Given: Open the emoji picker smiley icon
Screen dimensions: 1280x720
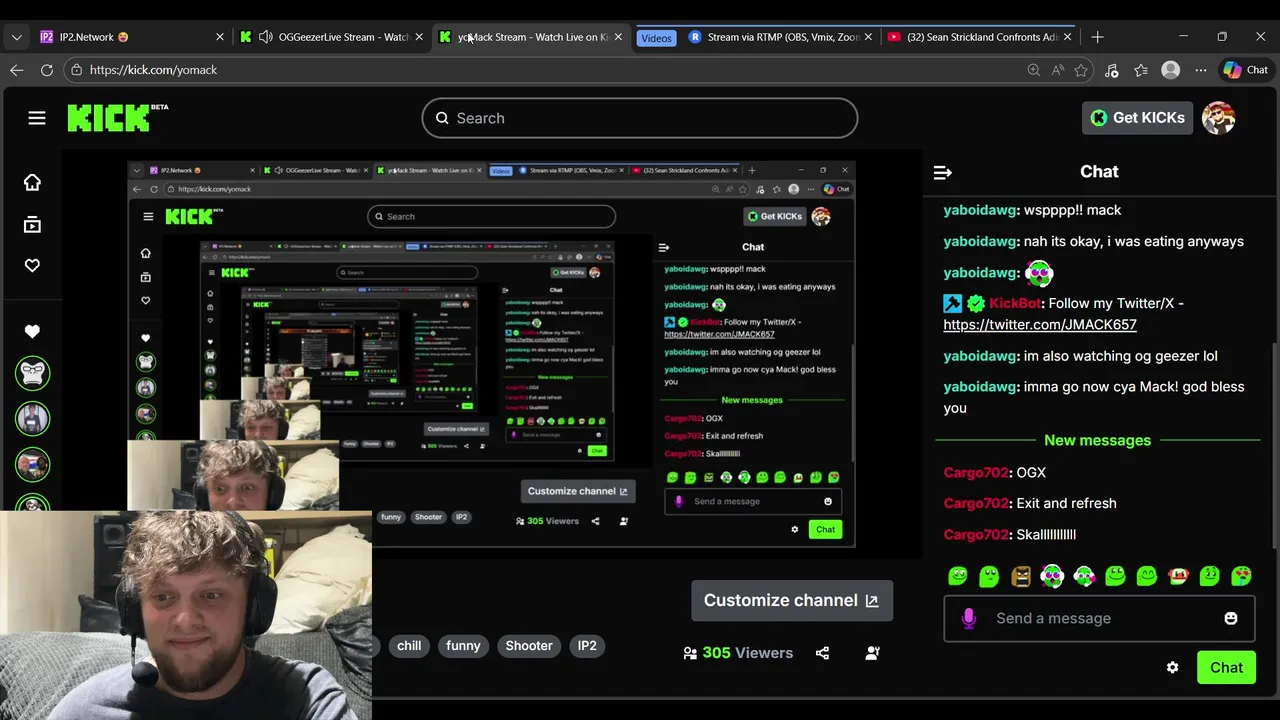Looking at the screenshot, I should tap(1231, 618).
